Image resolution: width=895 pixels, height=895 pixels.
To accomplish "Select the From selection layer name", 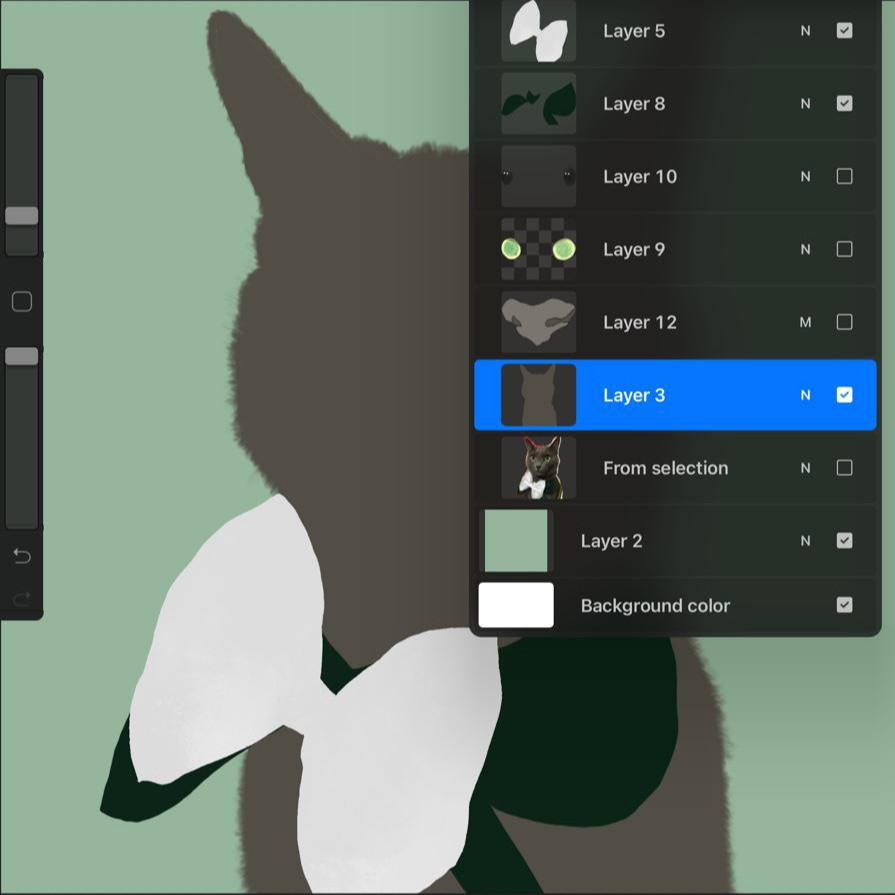I will [666, 468].
